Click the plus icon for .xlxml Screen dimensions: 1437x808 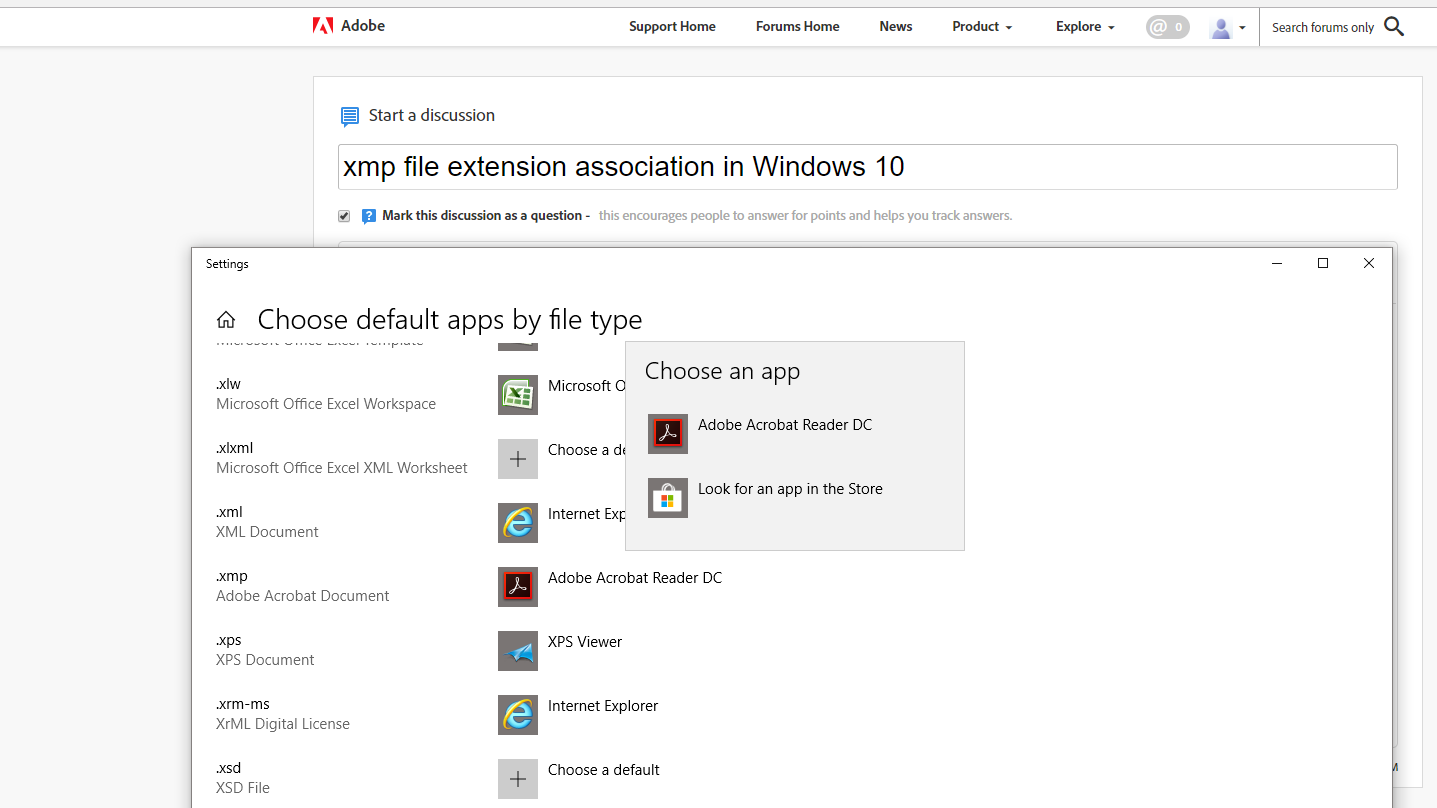(x=518, y=459)
